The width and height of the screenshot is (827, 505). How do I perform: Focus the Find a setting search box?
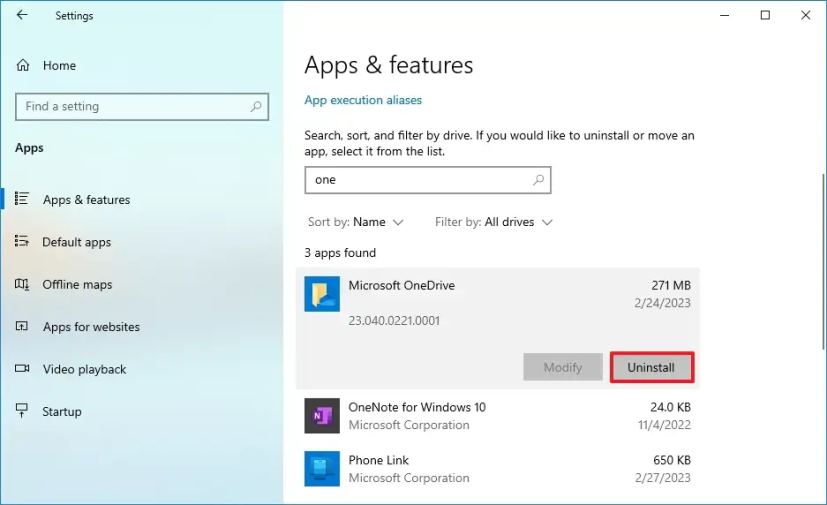pos(142,107)
